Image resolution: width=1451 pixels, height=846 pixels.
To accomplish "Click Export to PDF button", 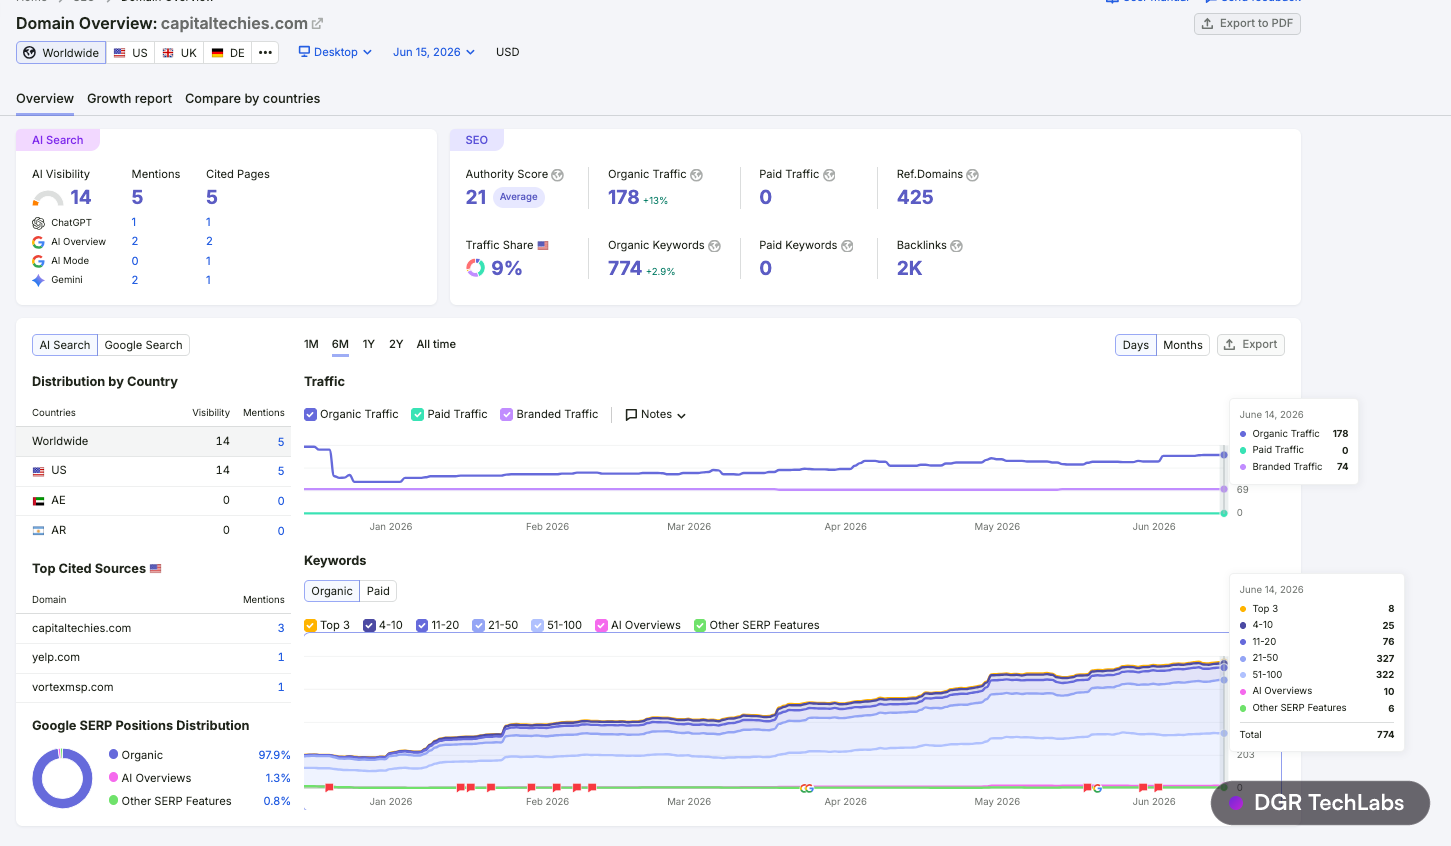I will [x=1247, y=23].
